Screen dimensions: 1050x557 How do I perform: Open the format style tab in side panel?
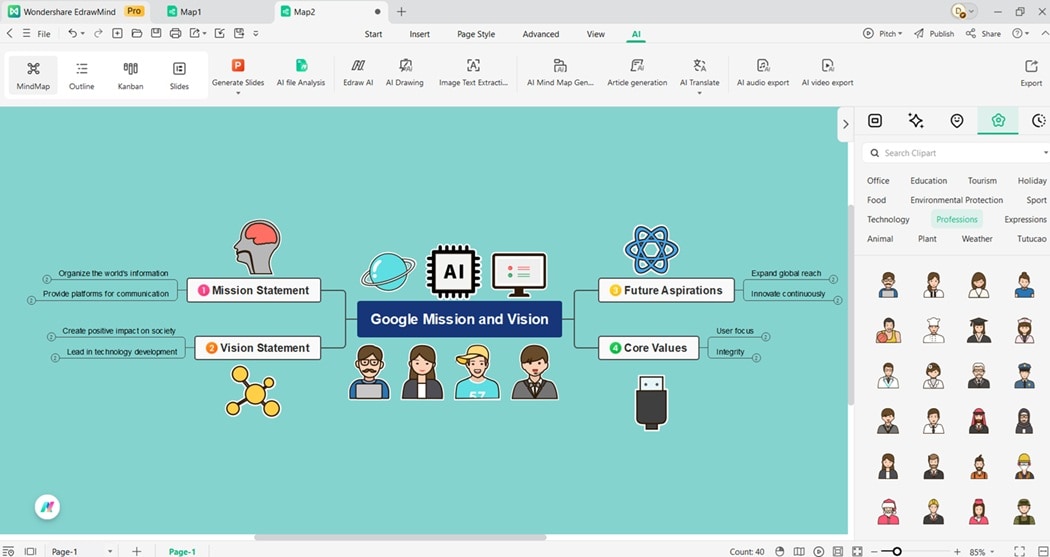(x=875, y=121)
